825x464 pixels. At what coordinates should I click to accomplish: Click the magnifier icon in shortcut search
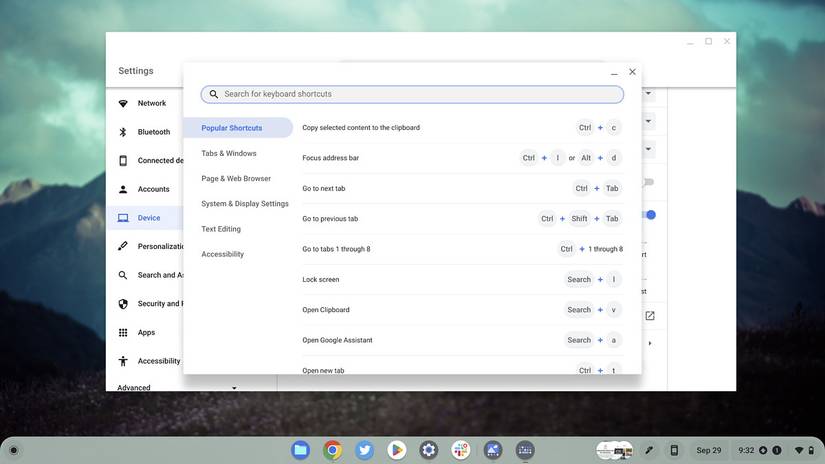(x=214, y=94)
